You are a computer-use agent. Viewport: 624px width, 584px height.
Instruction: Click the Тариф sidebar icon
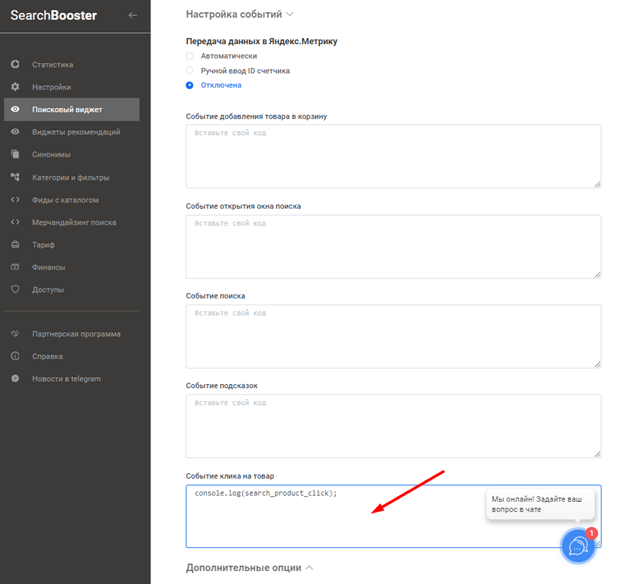[x=15, y=244]
